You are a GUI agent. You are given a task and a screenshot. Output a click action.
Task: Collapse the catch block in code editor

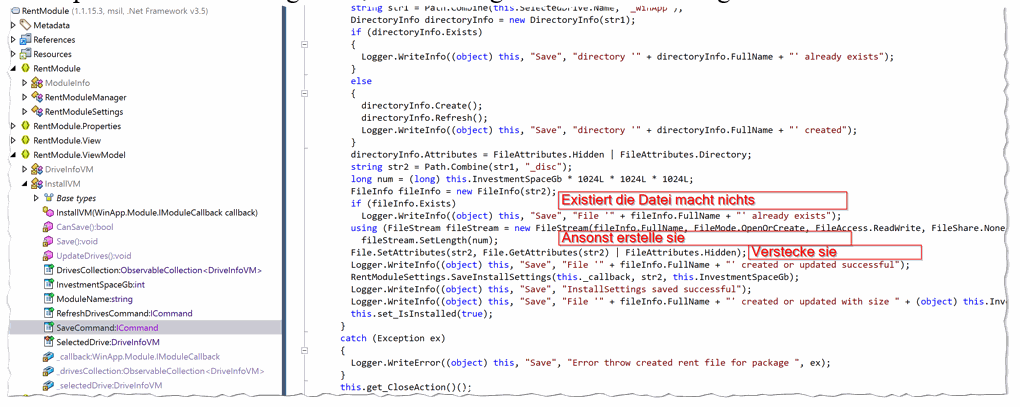pos(305,350)
